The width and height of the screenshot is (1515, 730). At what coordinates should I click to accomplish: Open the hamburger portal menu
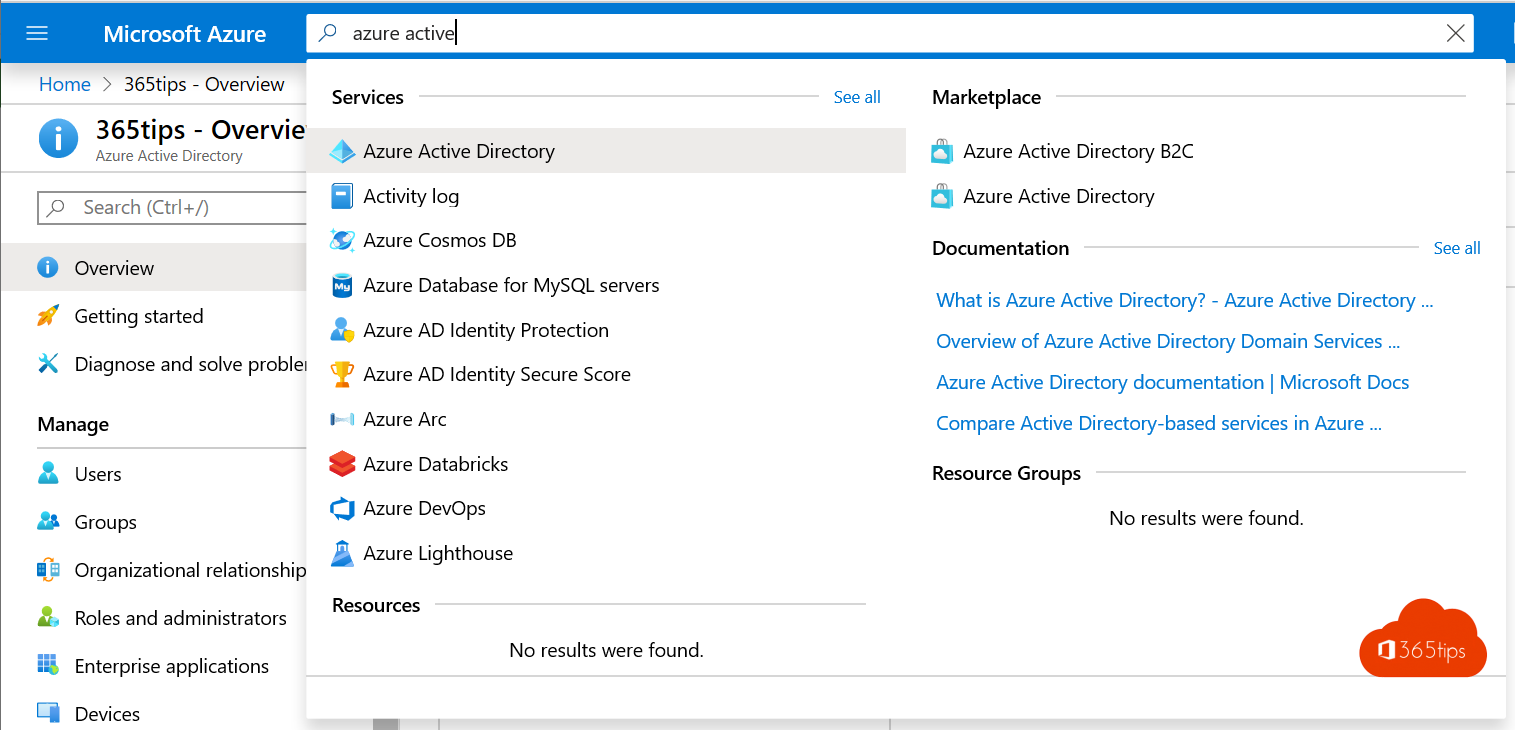(x=37, y=33)
